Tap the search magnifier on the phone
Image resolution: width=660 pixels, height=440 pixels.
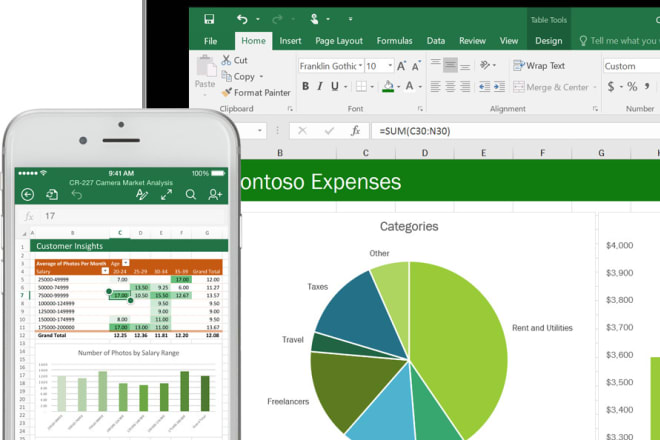(191, 194)
